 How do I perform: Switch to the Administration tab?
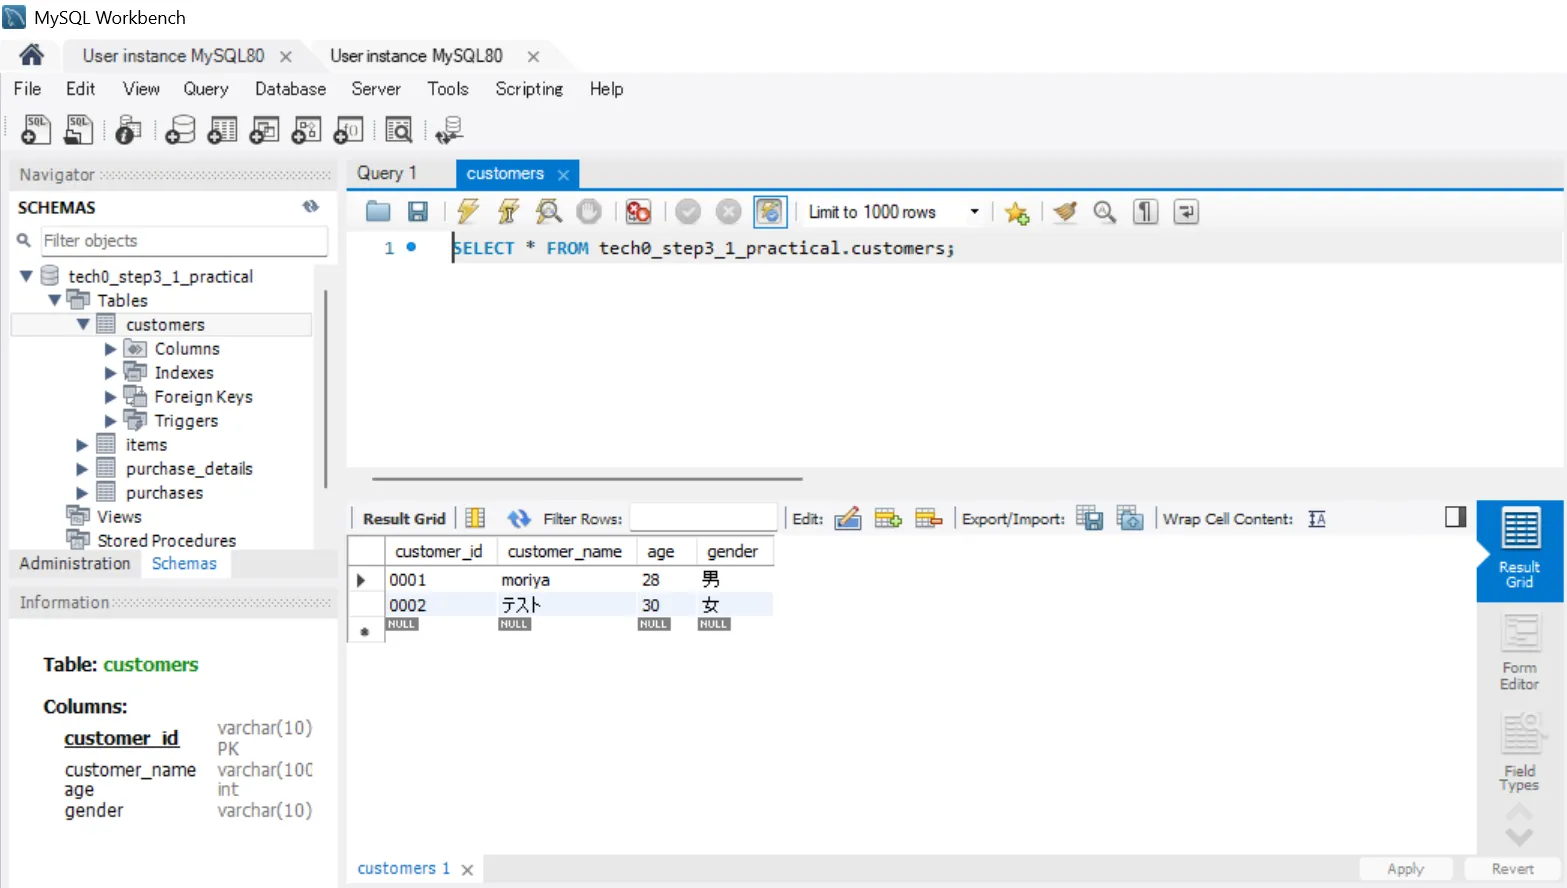(75, 563)
